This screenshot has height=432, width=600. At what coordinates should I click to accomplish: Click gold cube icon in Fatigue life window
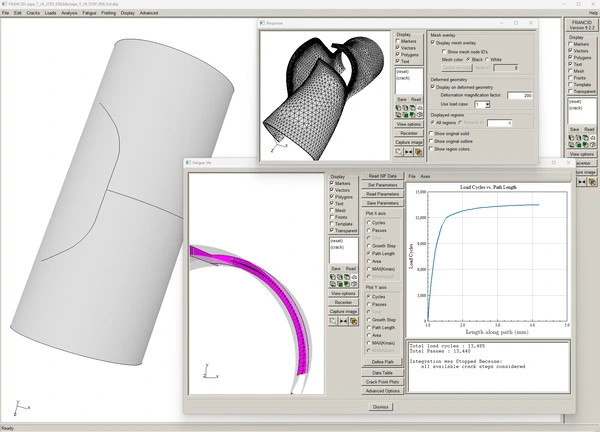click(x=353, y=321)
